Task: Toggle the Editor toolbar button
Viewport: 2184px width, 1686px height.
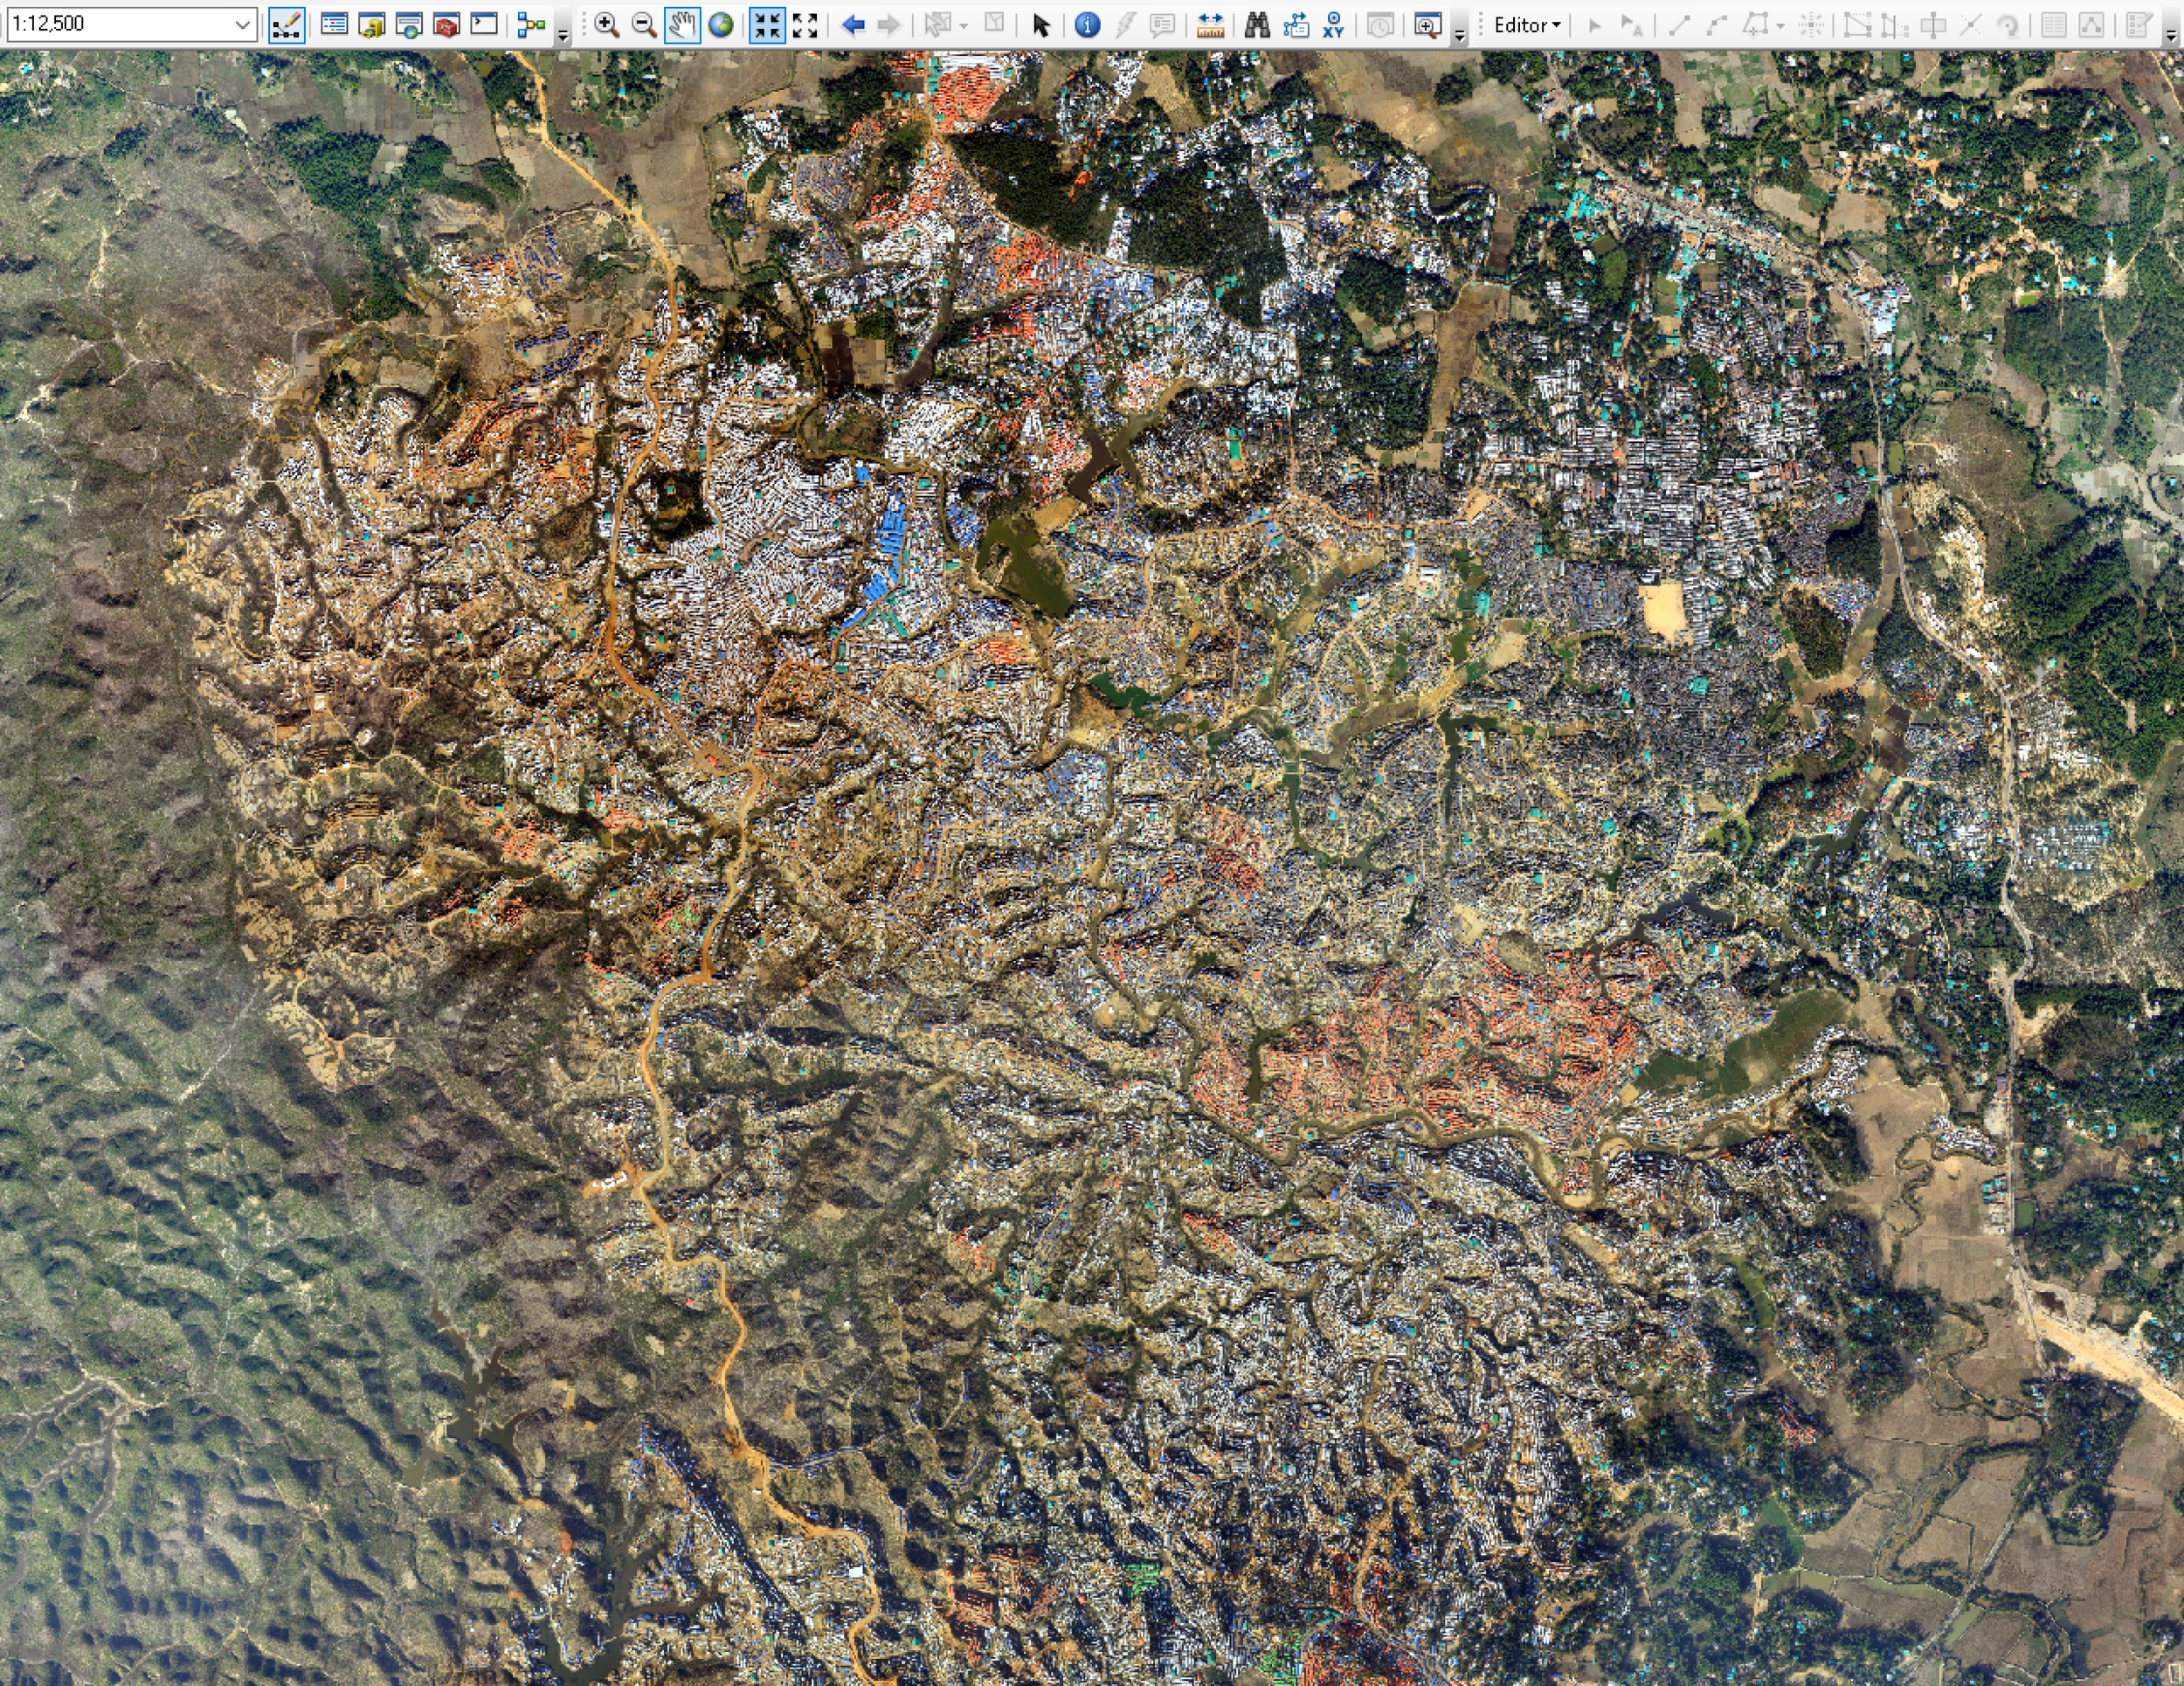Action: [x=287, y=25]
